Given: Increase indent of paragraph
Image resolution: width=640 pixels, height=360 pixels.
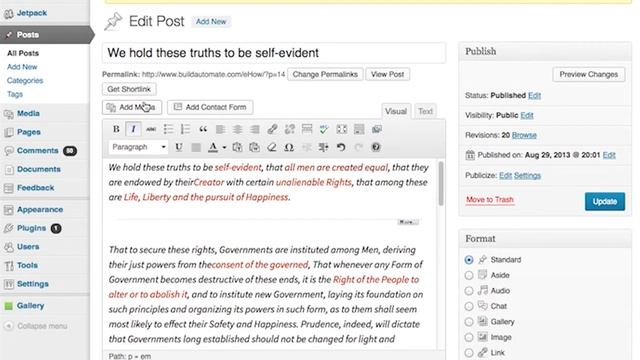Looking at the screenshot, I should coord(324,147).
